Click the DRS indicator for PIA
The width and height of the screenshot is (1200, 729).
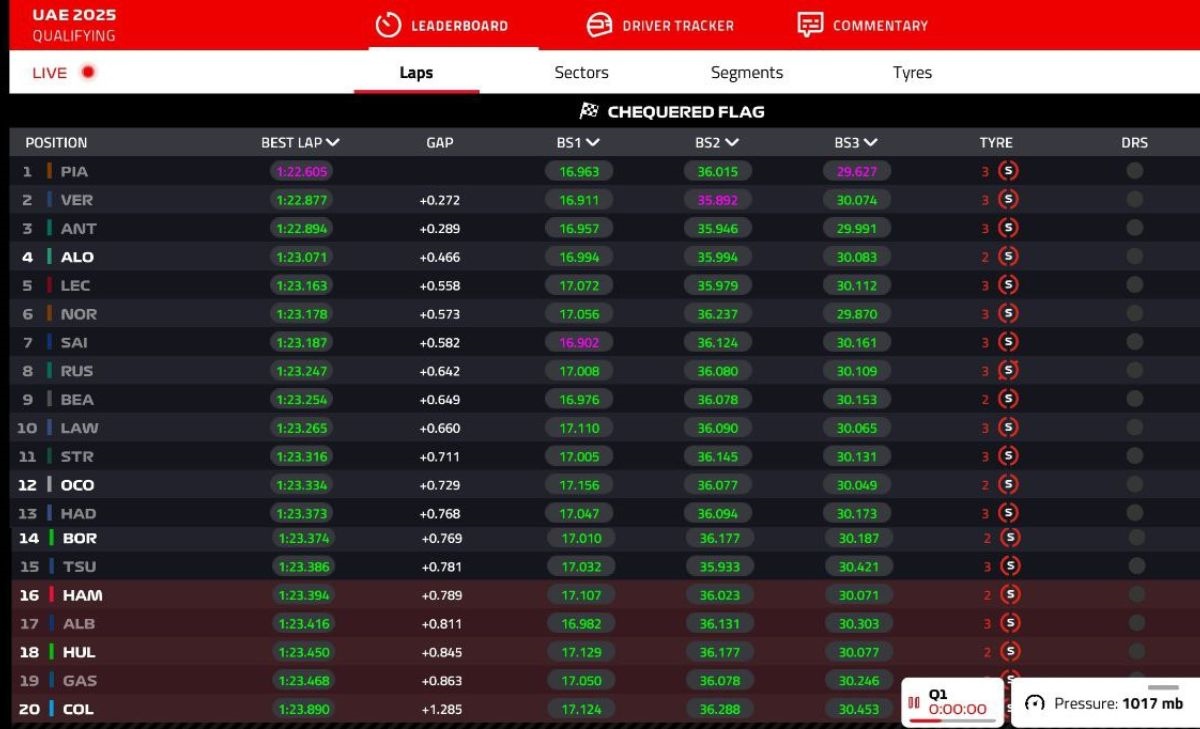pos(1134,171)
